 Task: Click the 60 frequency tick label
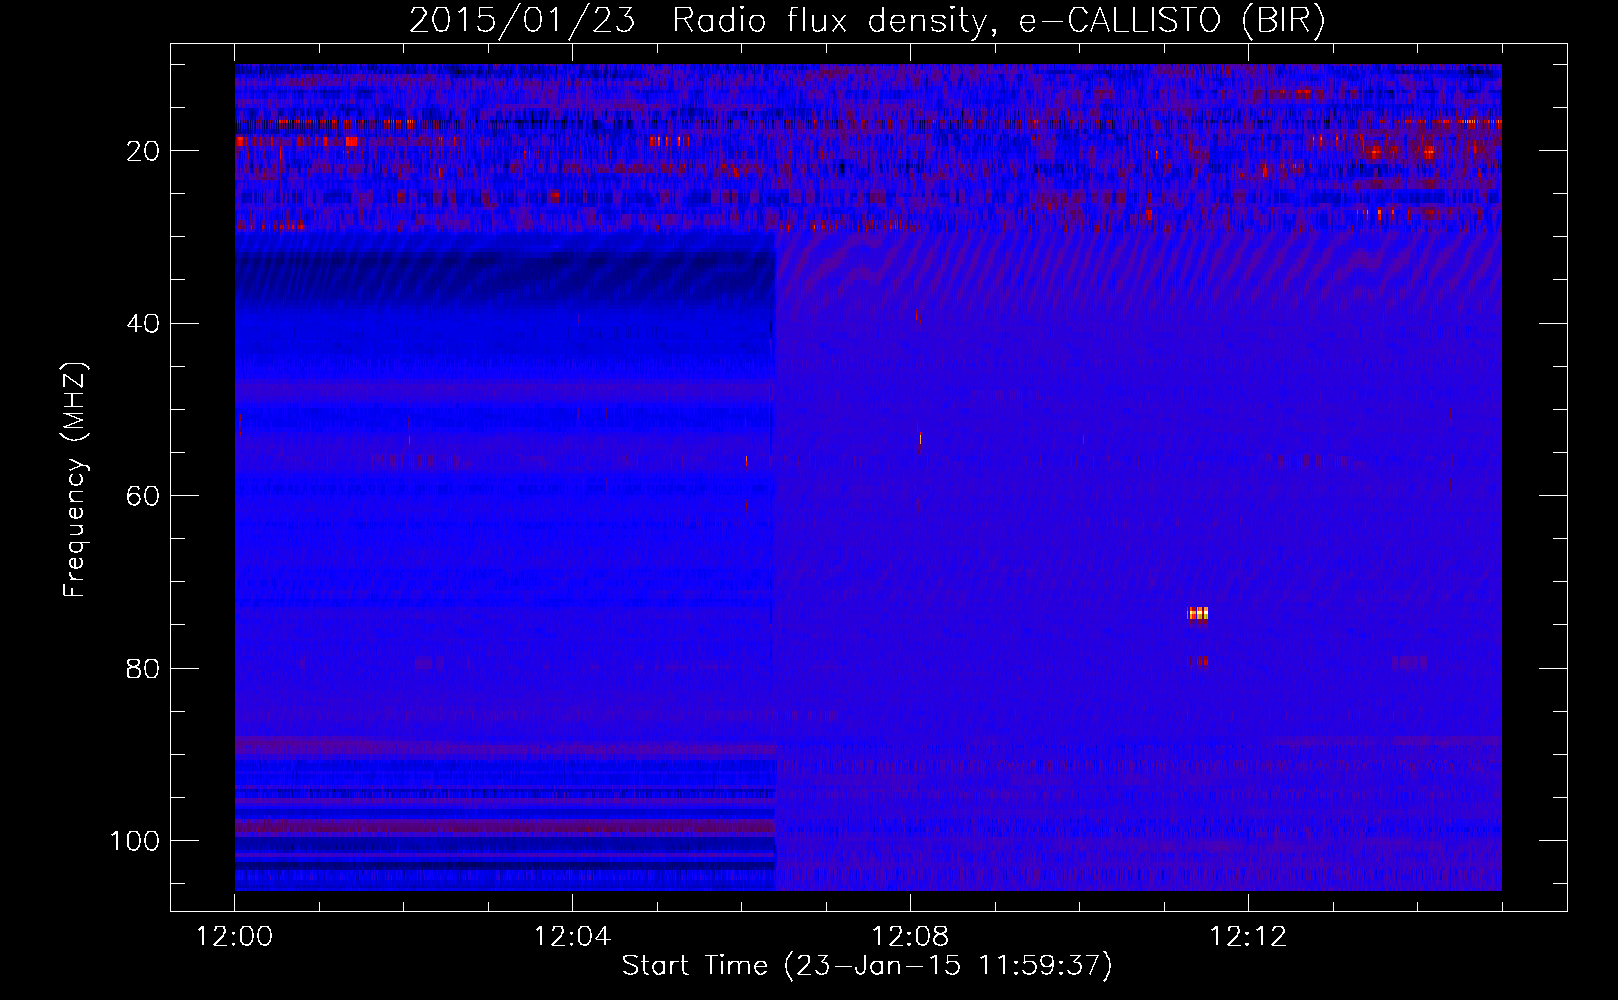click(143, 496)
